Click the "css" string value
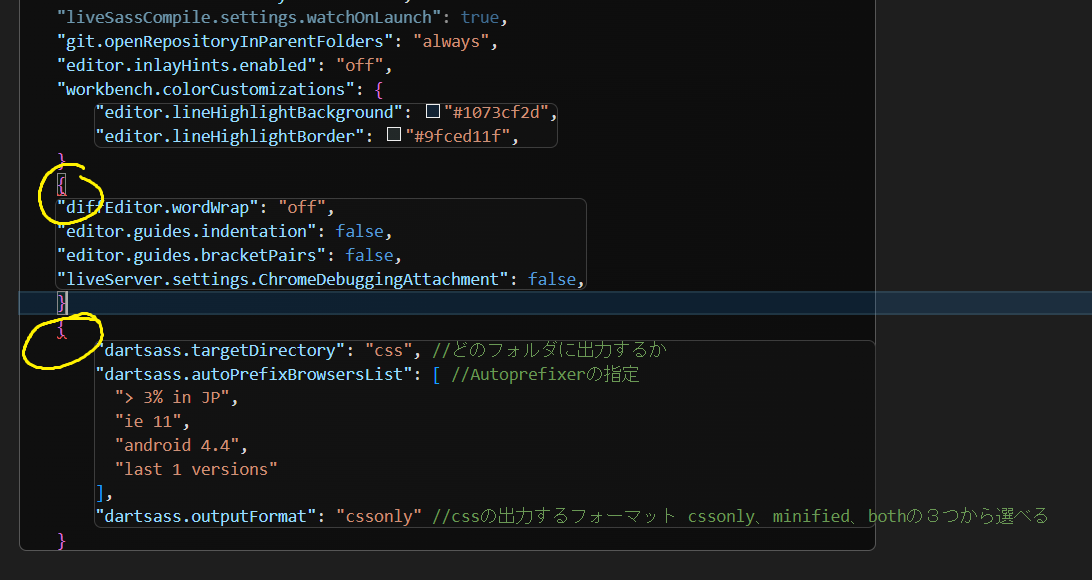This screenshot has height=580, width=1092. (x=389, y=350)
